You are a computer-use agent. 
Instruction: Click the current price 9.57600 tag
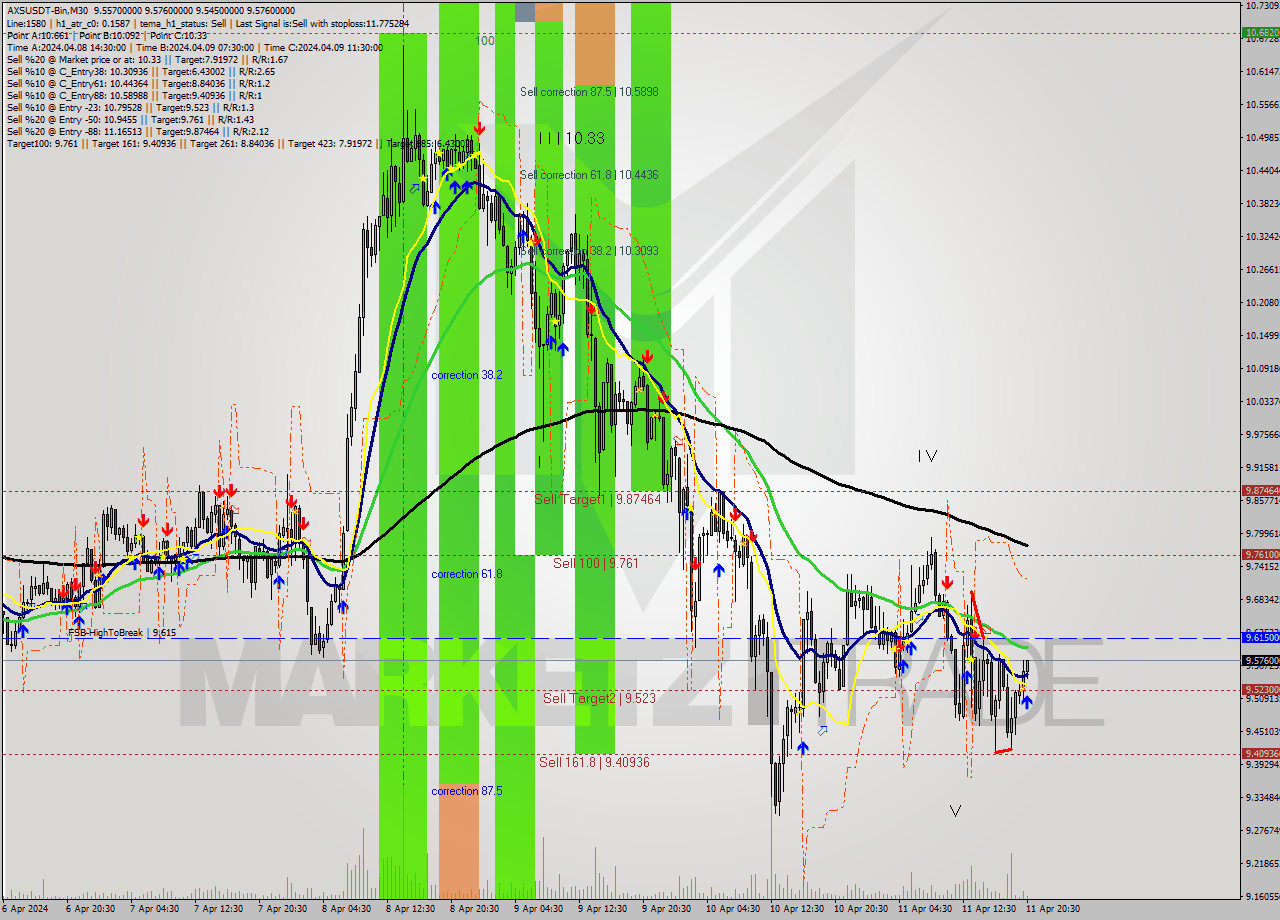1260,660
